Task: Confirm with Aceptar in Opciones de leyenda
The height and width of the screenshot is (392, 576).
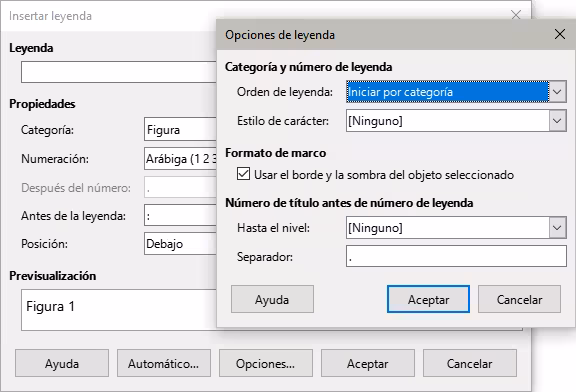Action: [428, 299]
